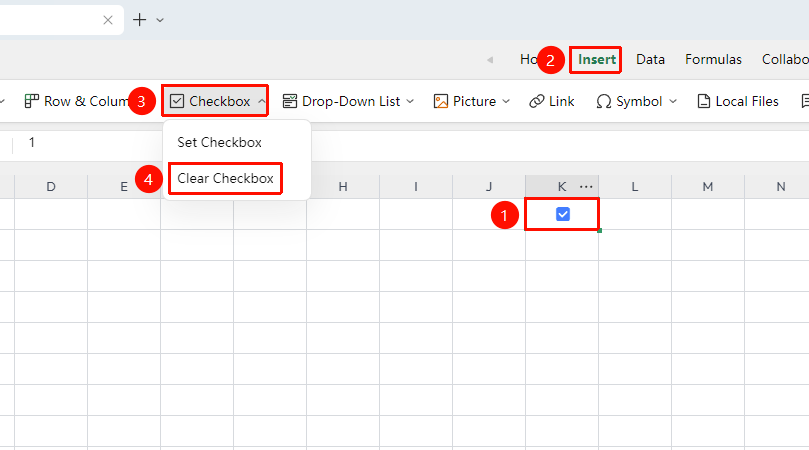Choose Set Checkbox from the menu
This screenshot has width=809, height=450.
pos(219,142)
